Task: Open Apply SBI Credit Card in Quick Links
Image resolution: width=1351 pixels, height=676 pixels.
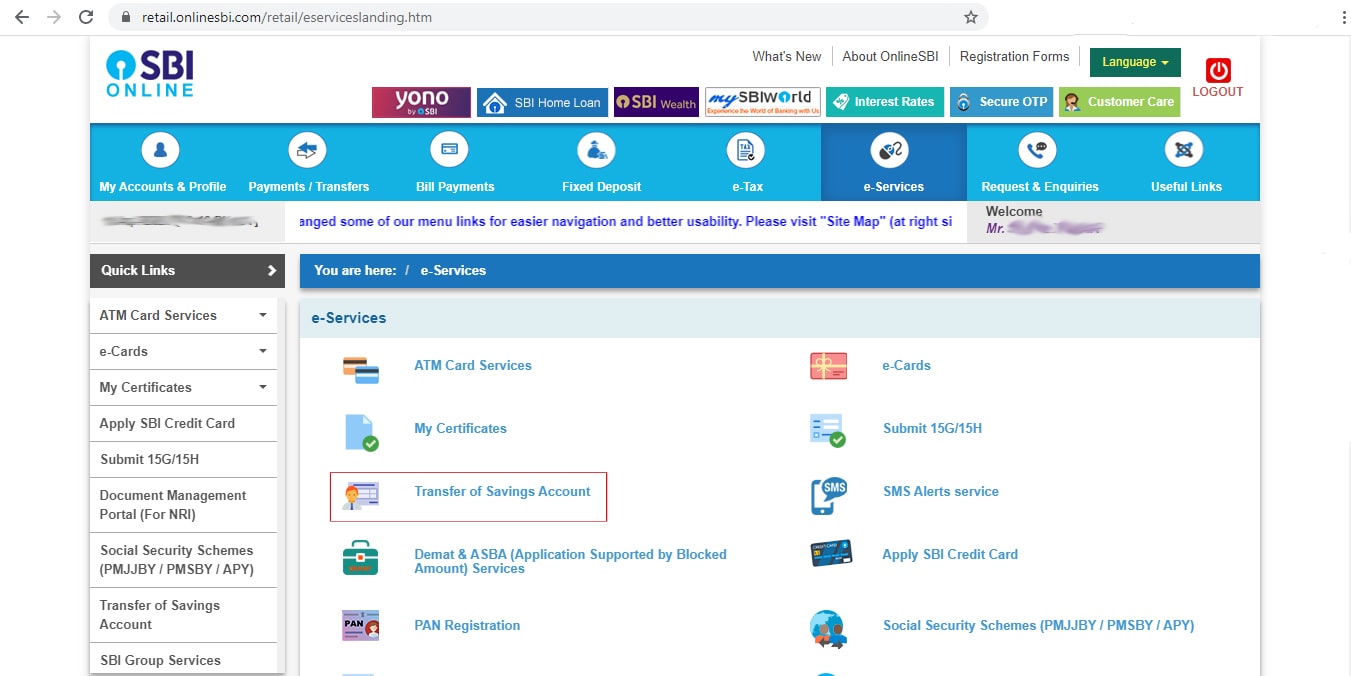Action: click(167, 423)
